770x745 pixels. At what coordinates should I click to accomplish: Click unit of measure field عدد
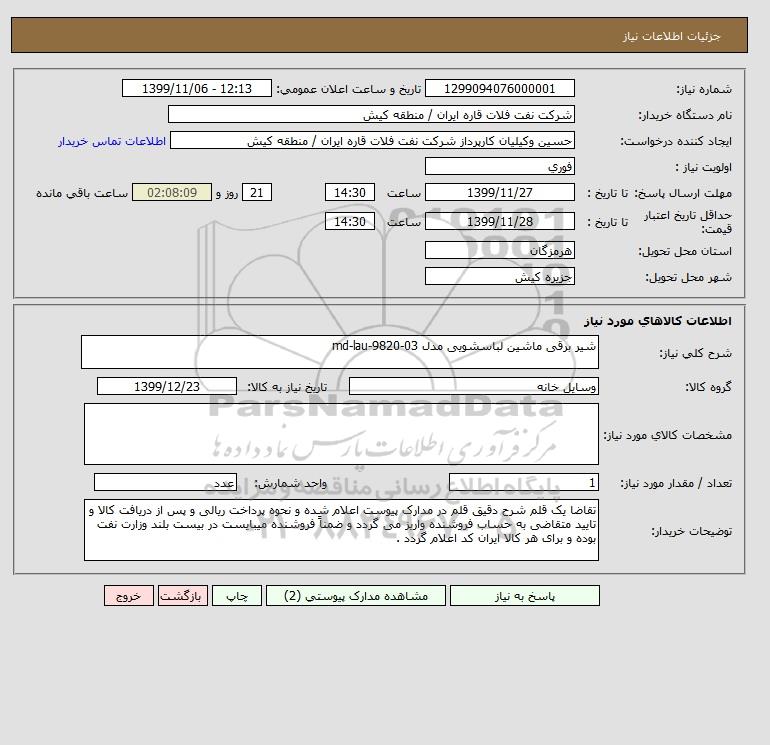point(165,483)
